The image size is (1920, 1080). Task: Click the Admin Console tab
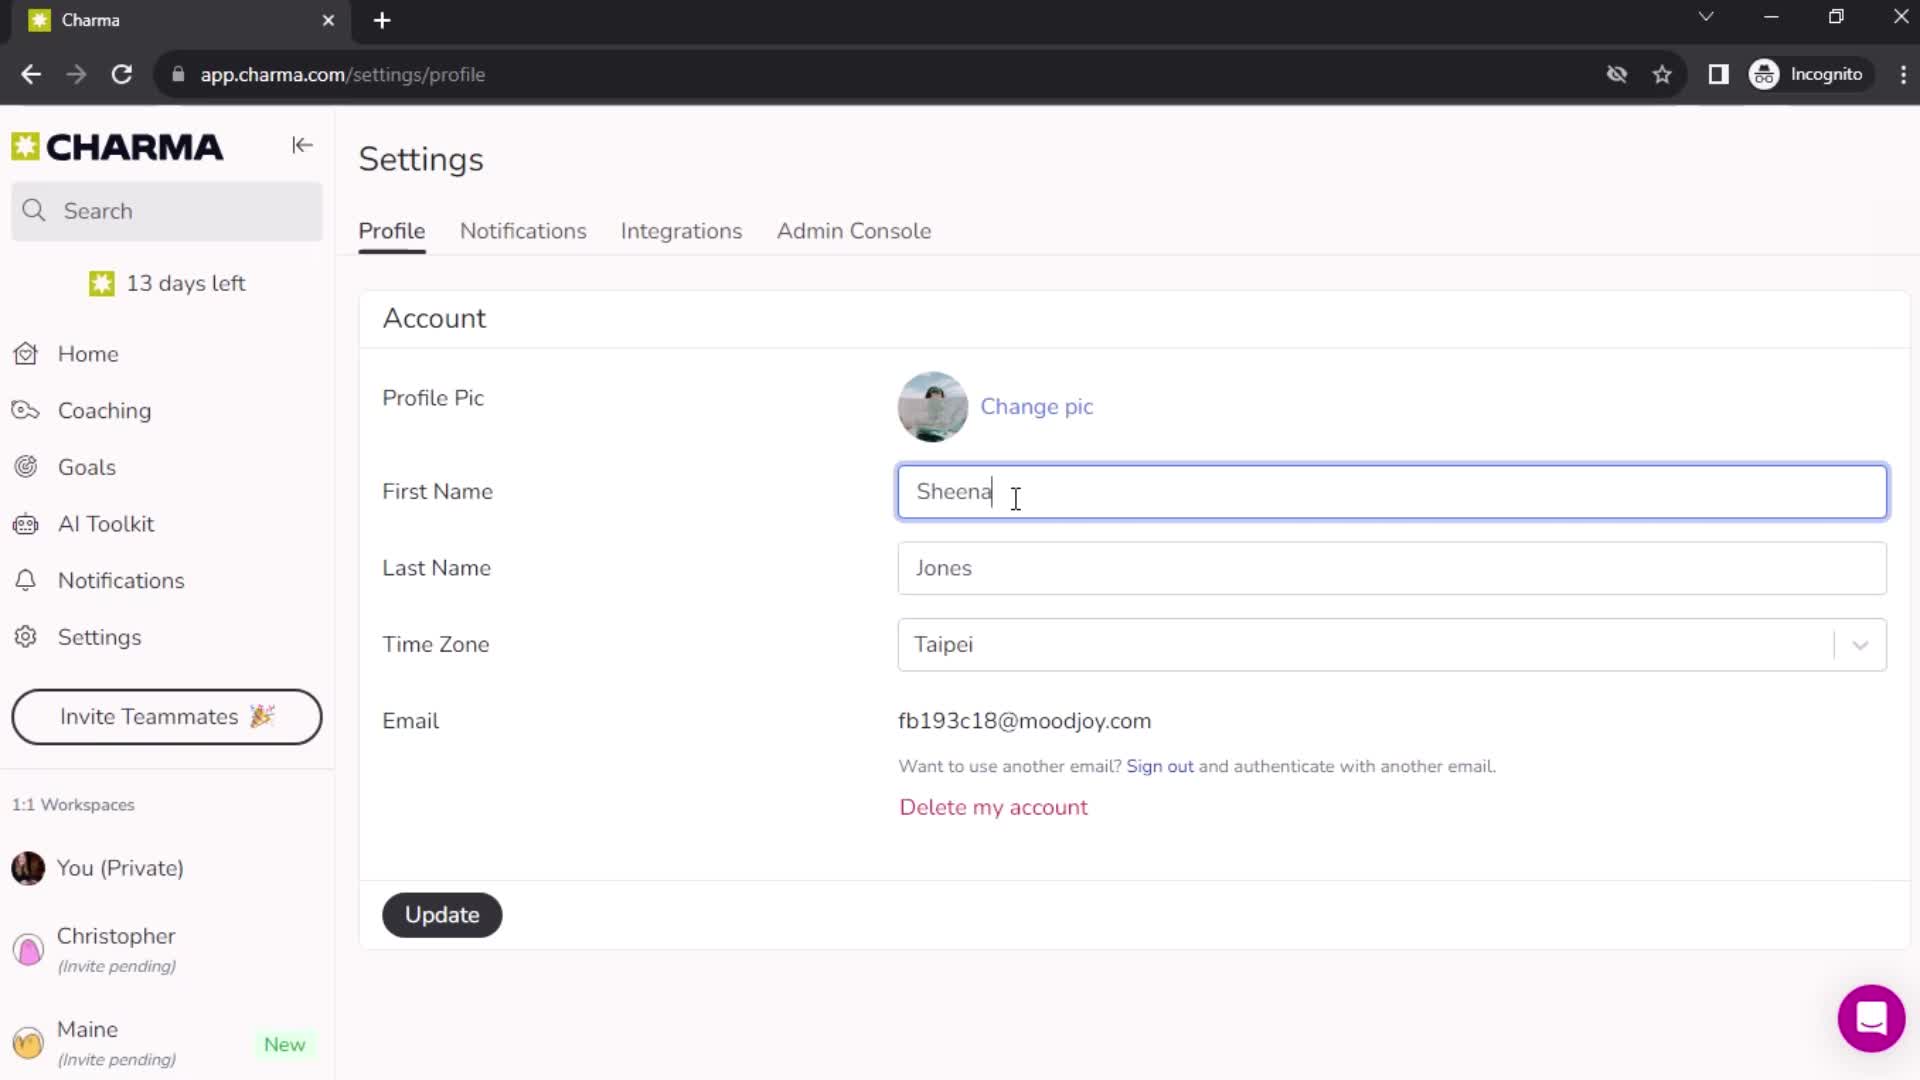855,231
